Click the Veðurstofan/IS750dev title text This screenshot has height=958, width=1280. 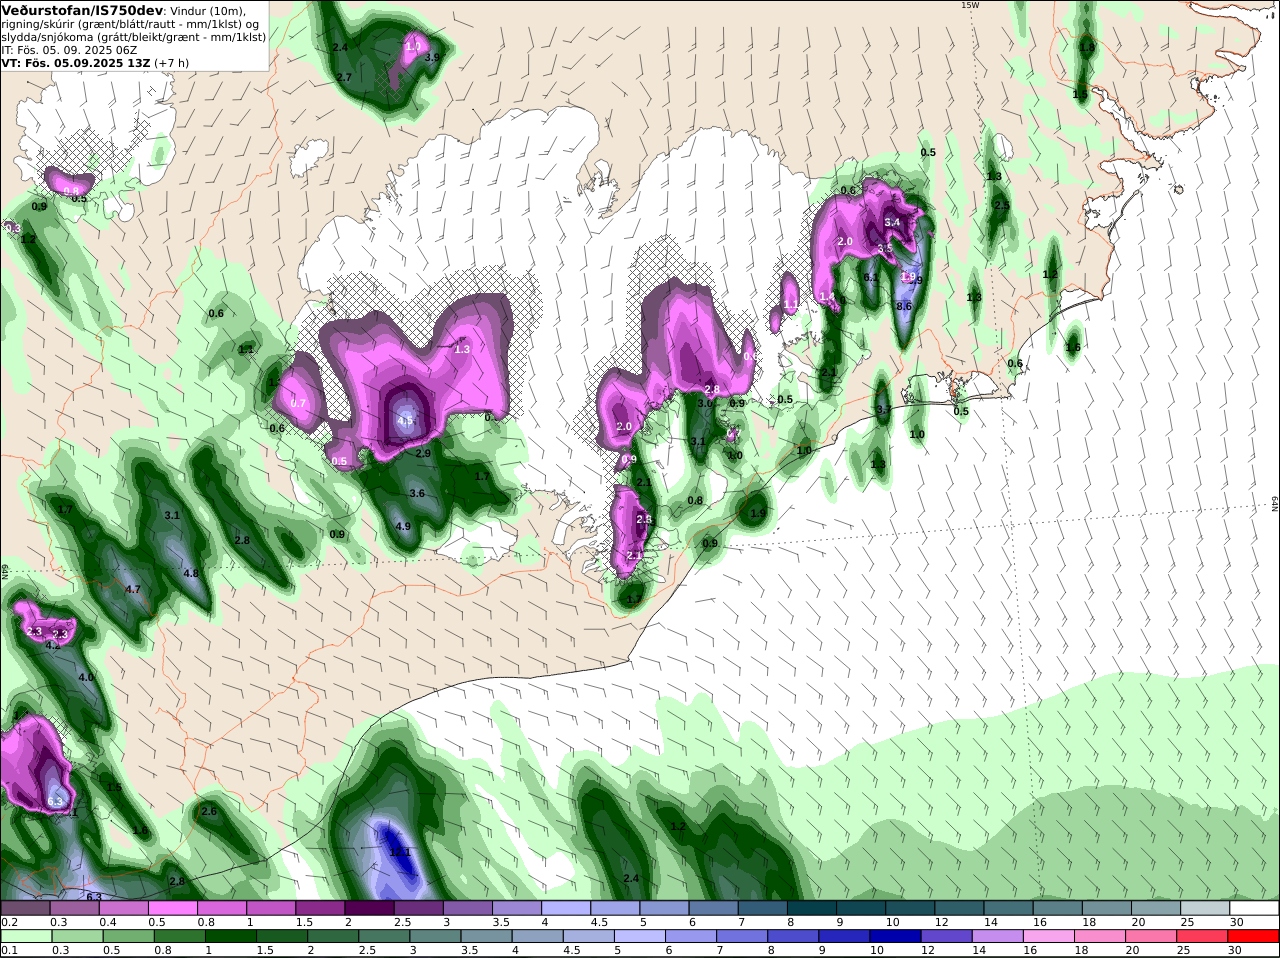[x=83, y=10]
